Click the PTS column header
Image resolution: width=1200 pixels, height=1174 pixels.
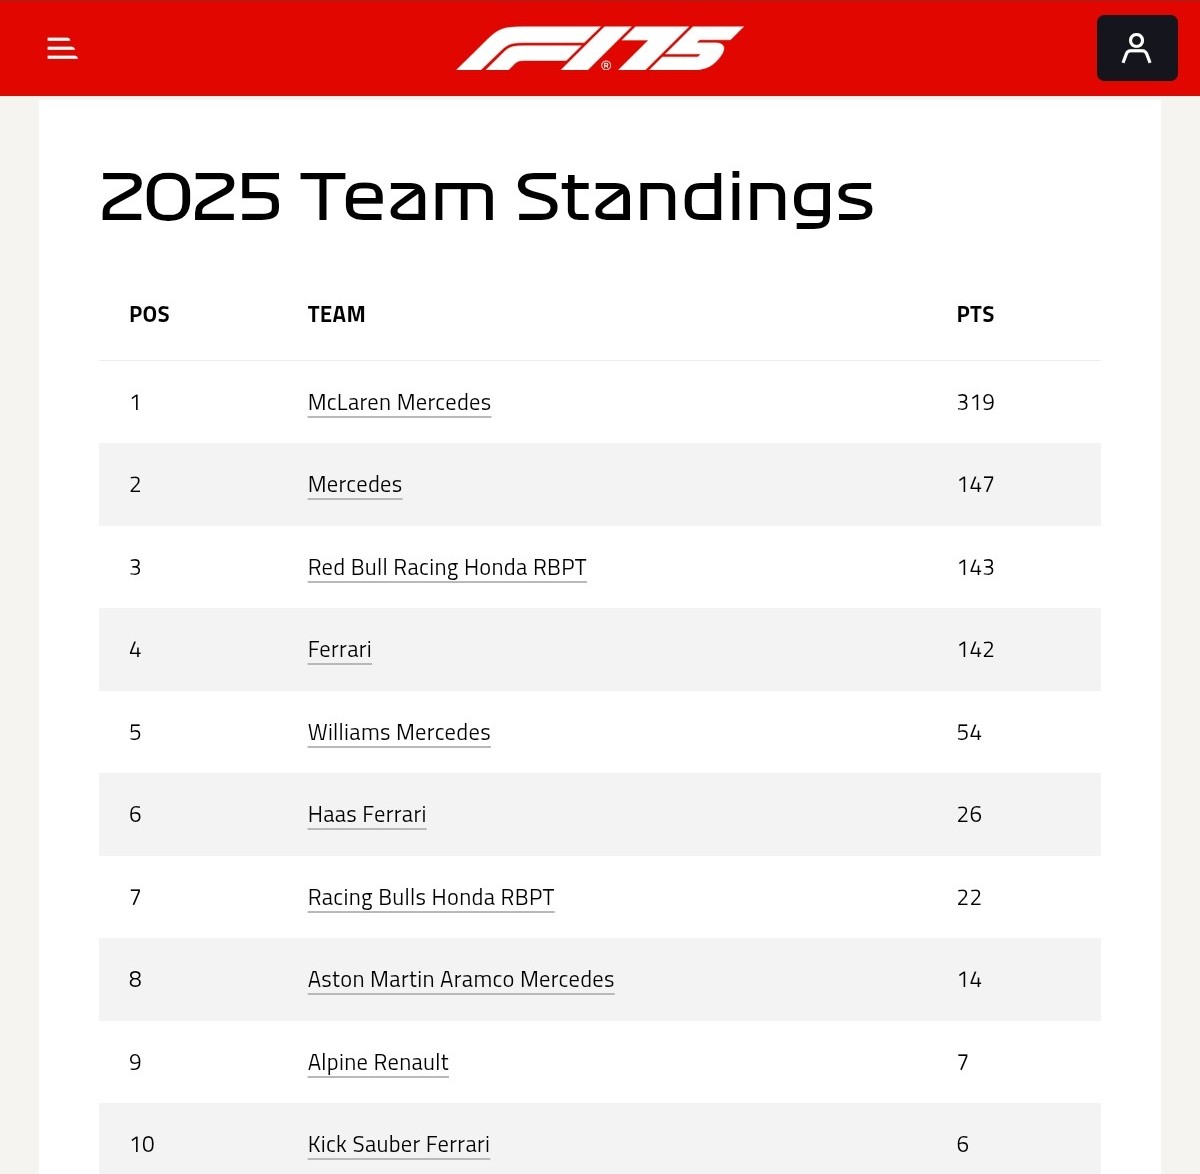975,314
